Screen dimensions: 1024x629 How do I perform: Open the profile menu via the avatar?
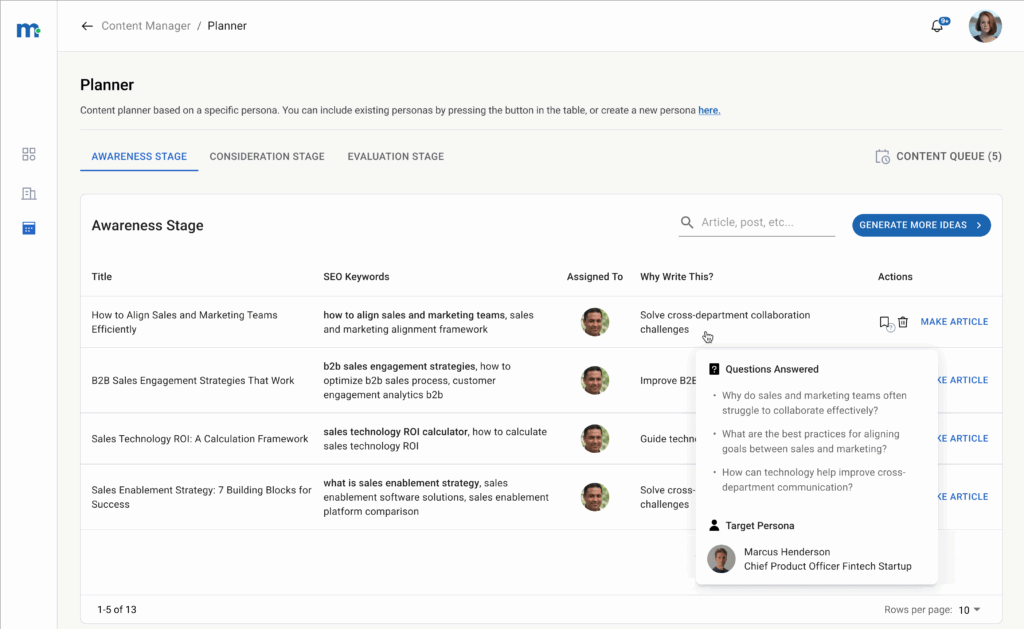(985, 26)
